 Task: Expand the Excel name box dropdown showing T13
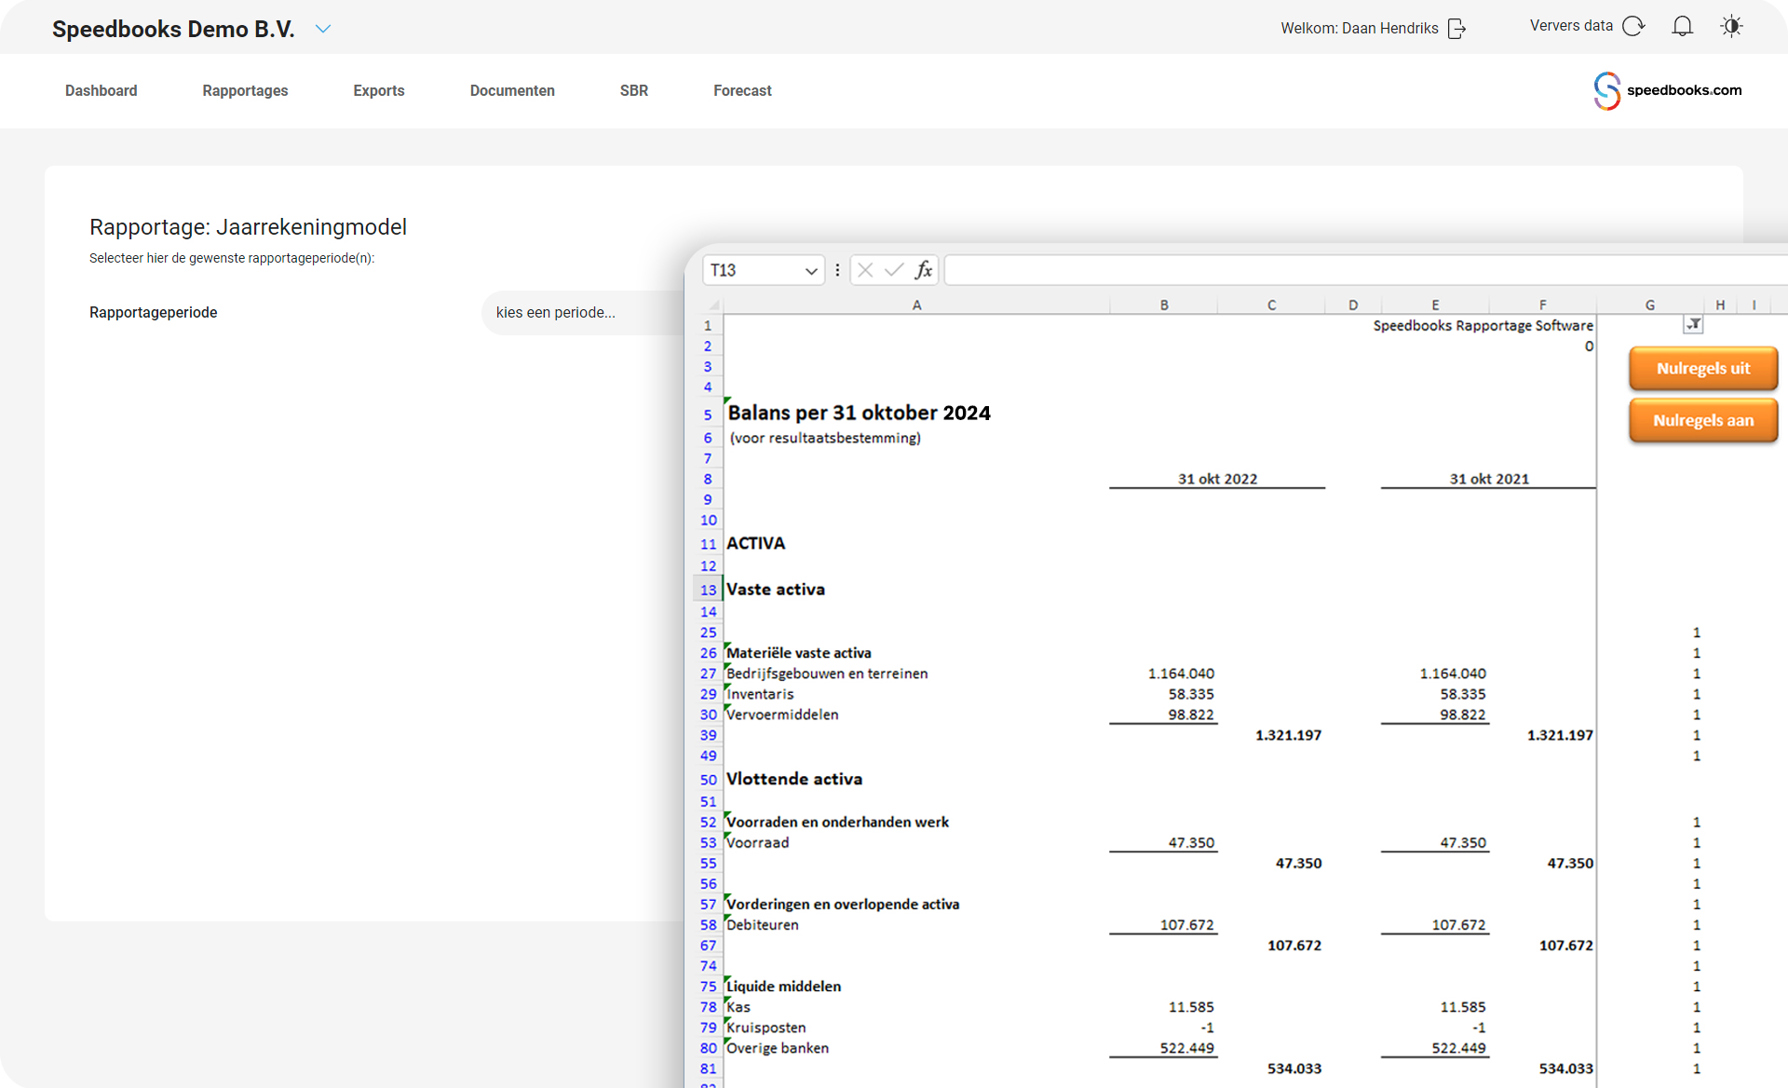pyautogui.click(x=810, y=270)
